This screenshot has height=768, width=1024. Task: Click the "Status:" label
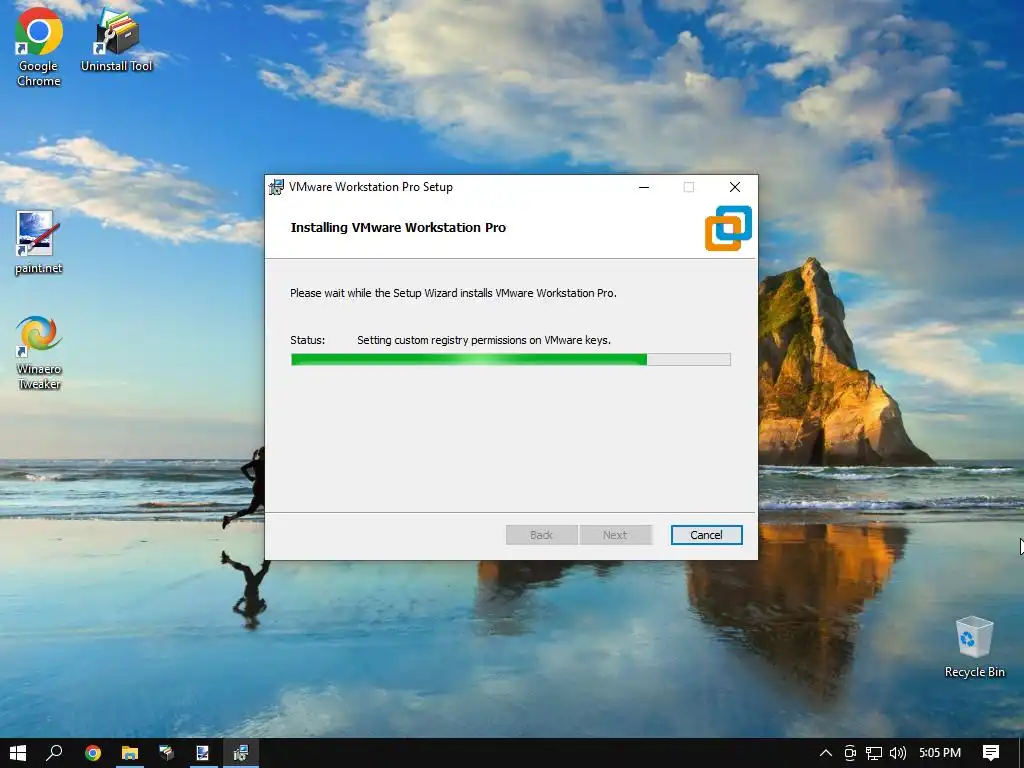point(308,340)
